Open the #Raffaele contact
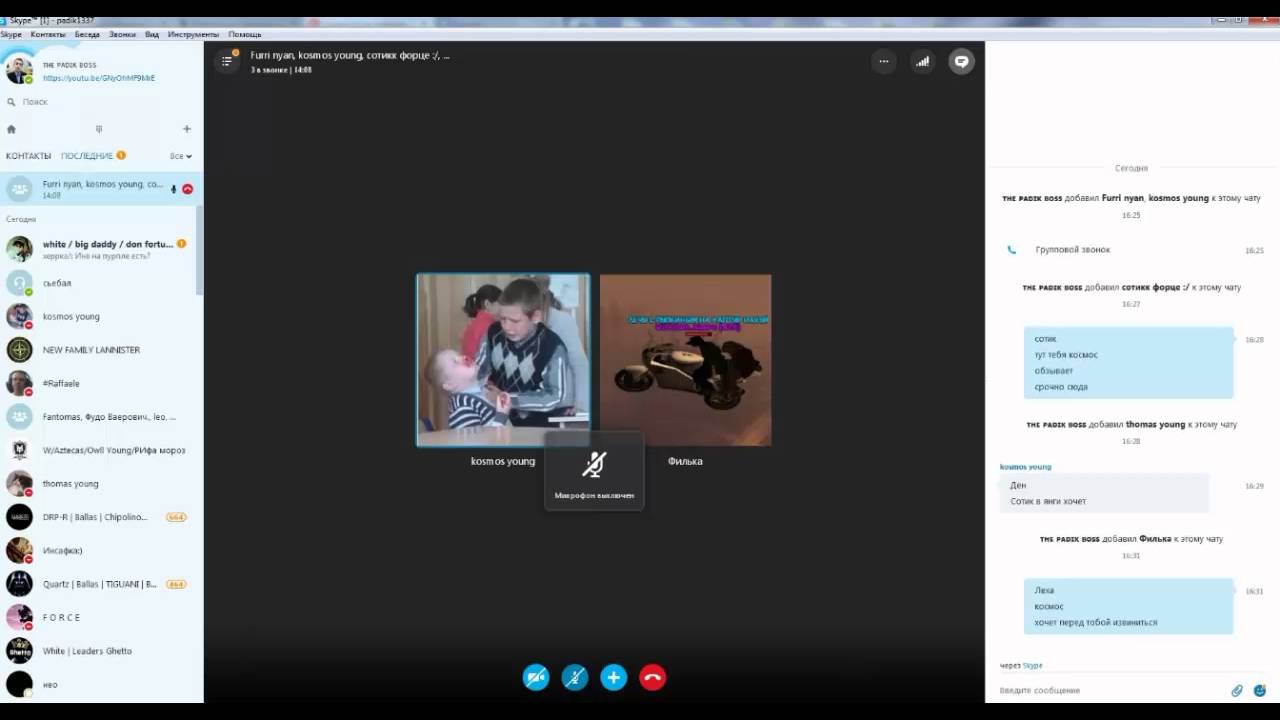The height and width of the screenshot is (720, 1280). coord(99,383)
